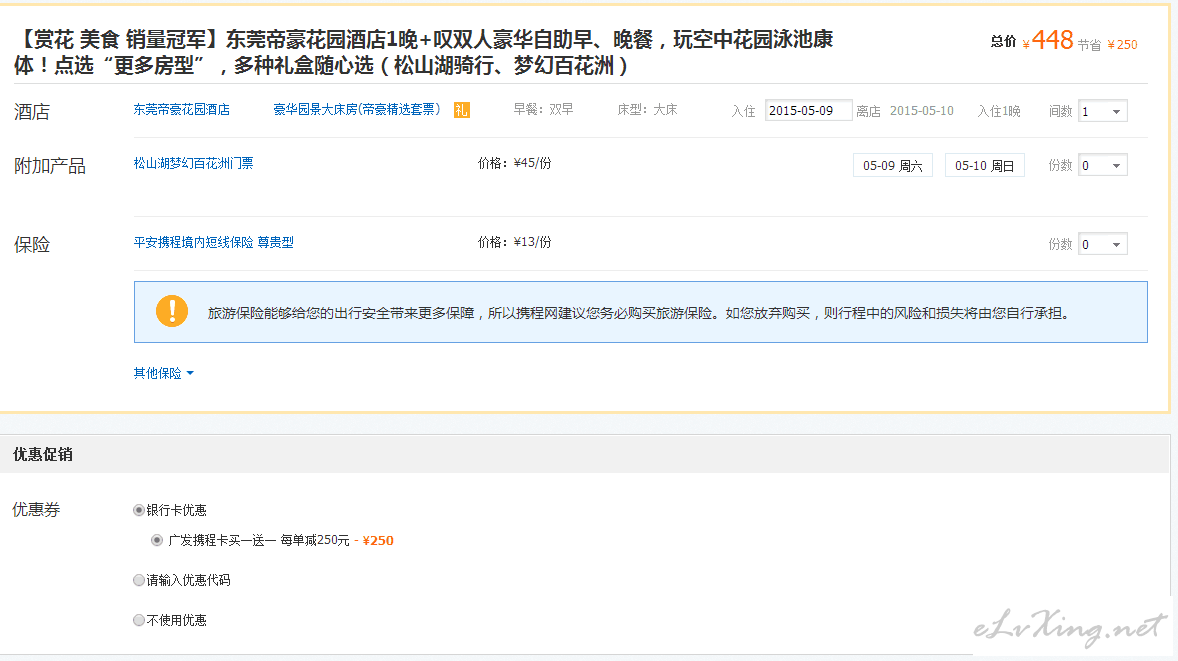Viewport: 1178px width, 661px height.
Task: Click the 附加产品 section label
Action: point(50,166)
